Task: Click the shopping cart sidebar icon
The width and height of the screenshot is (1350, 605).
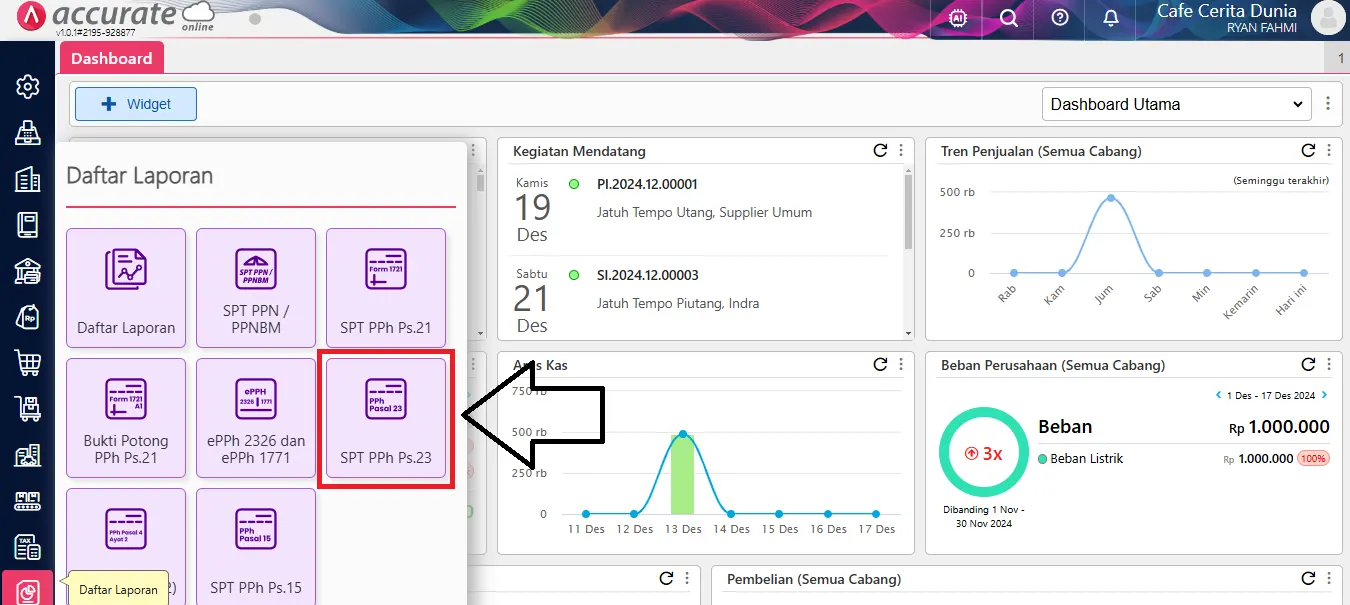Action: (28, 362)
